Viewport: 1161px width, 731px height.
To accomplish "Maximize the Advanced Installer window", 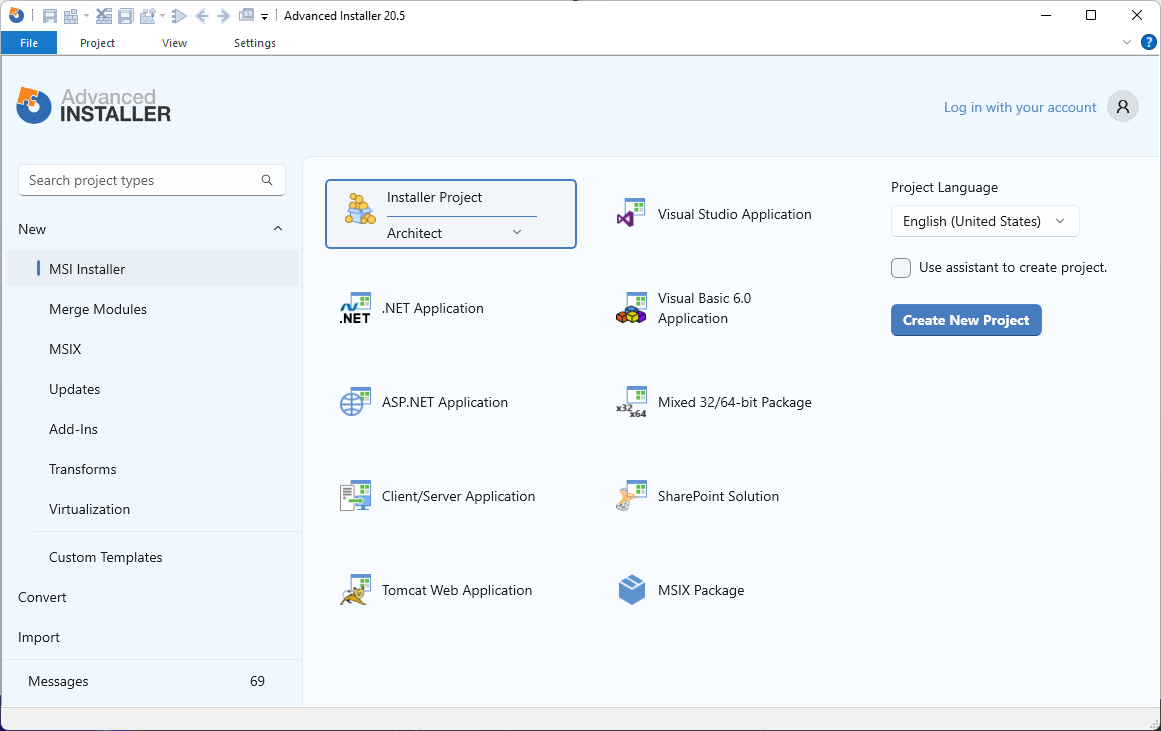I will [1091, 16].
